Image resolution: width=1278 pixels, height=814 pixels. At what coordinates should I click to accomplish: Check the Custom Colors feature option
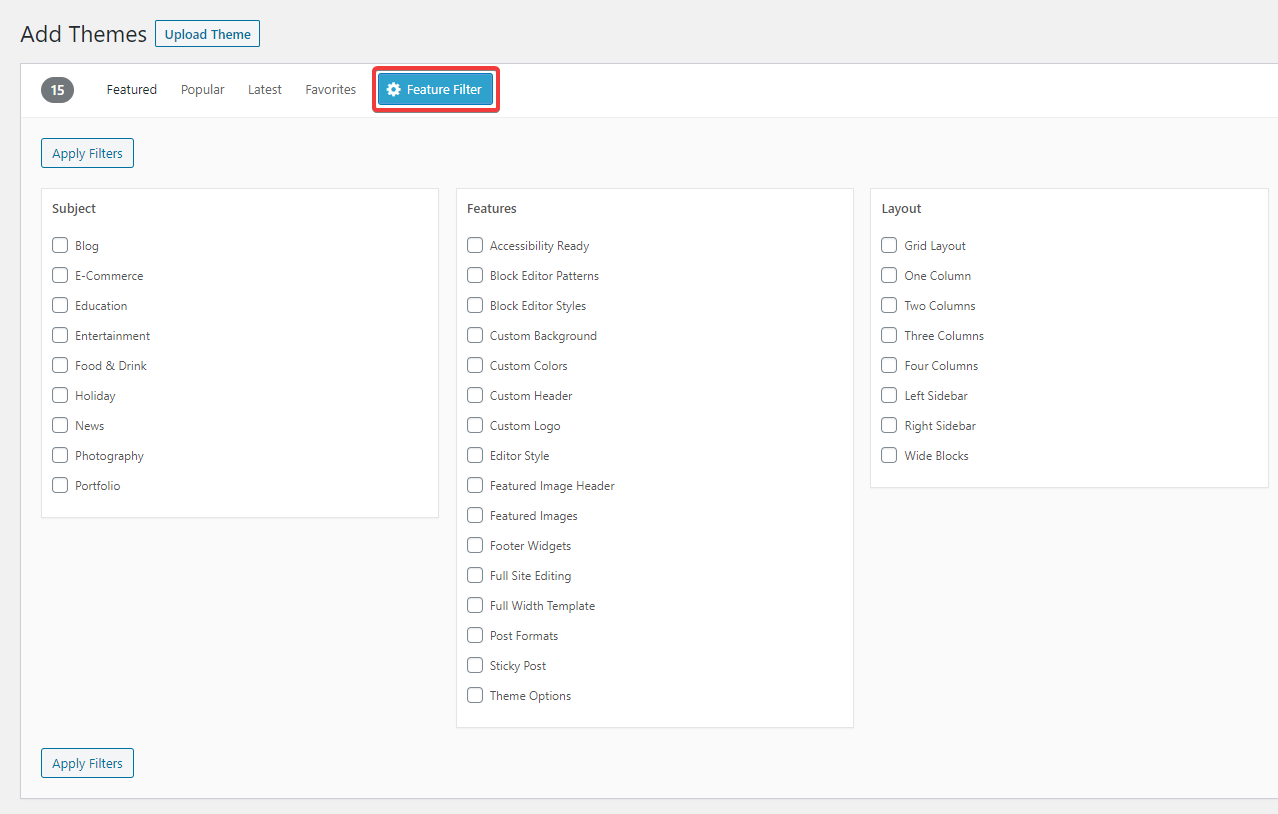[475, 365]
